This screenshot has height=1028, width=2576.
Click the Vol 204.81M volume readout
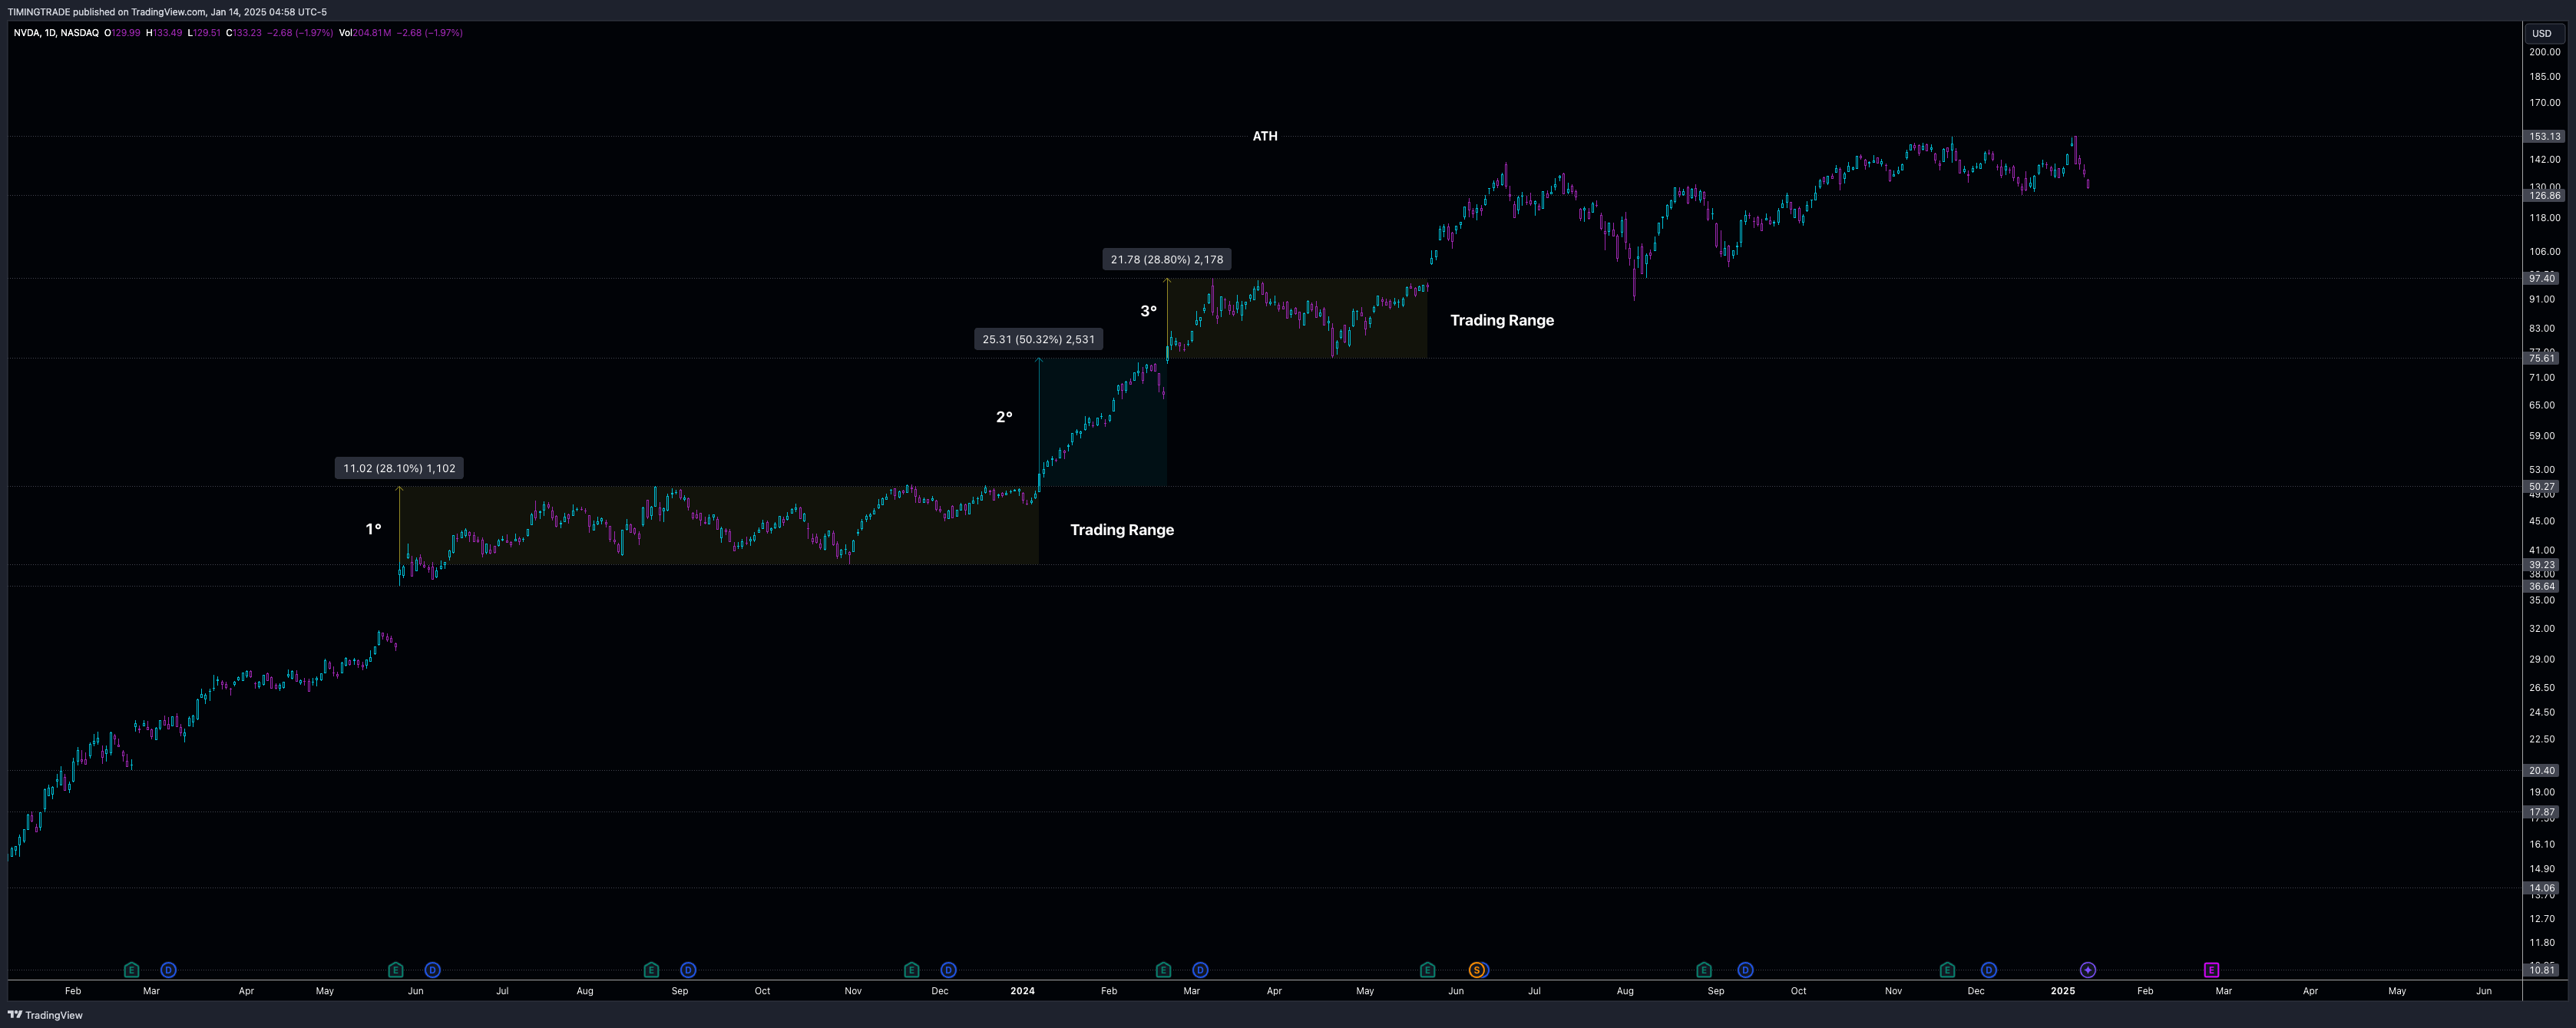tap(364, 33)
